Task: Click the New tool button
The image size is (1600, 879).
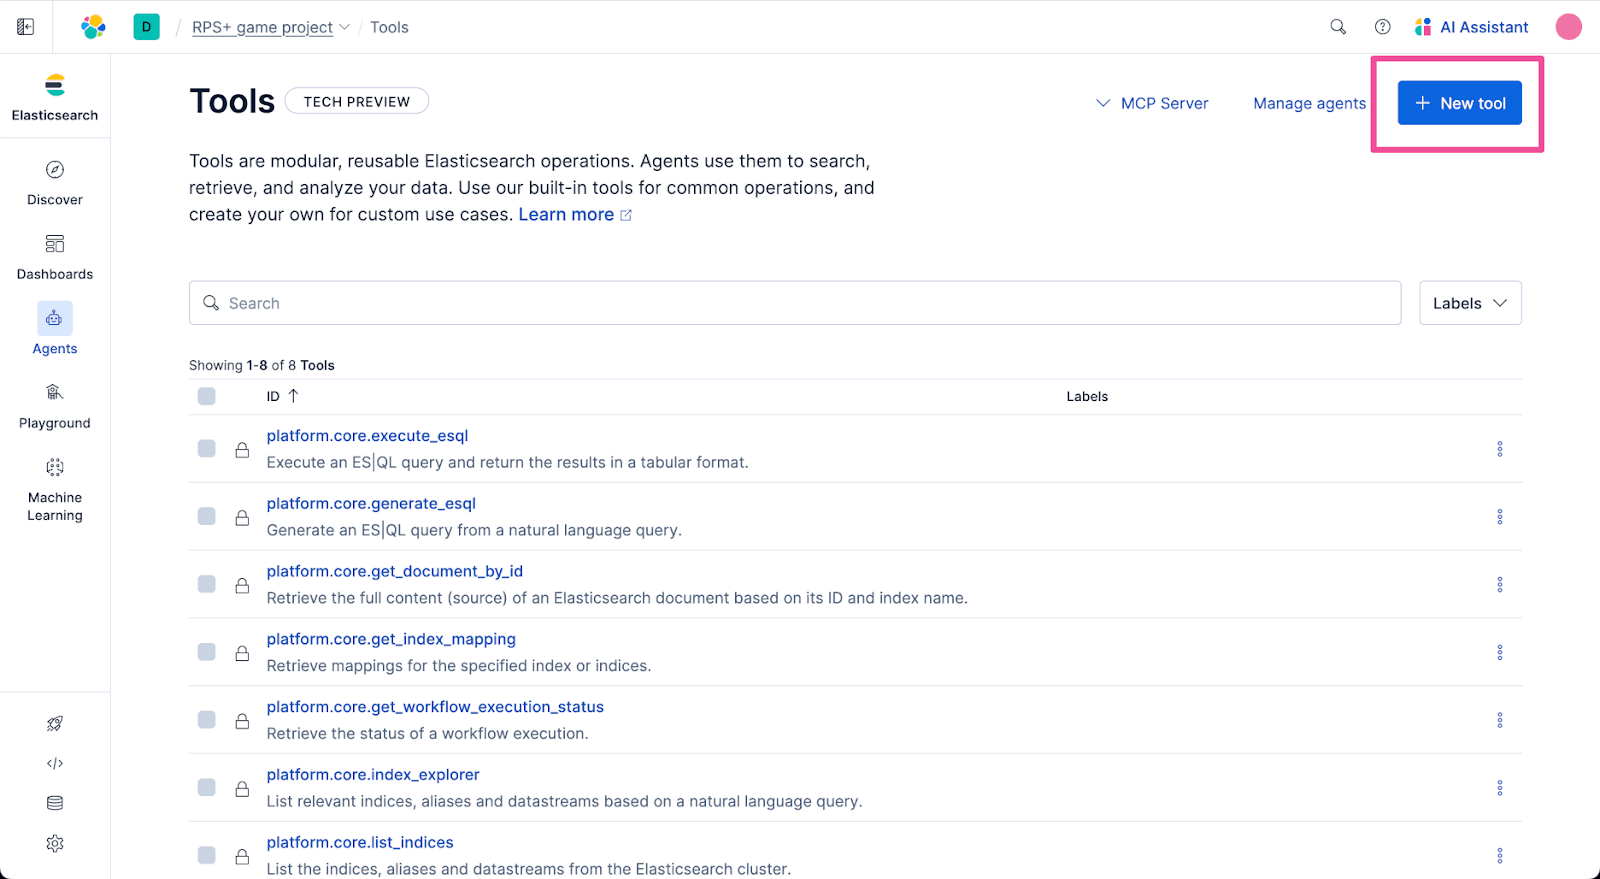Action: tap(1459, 103)
